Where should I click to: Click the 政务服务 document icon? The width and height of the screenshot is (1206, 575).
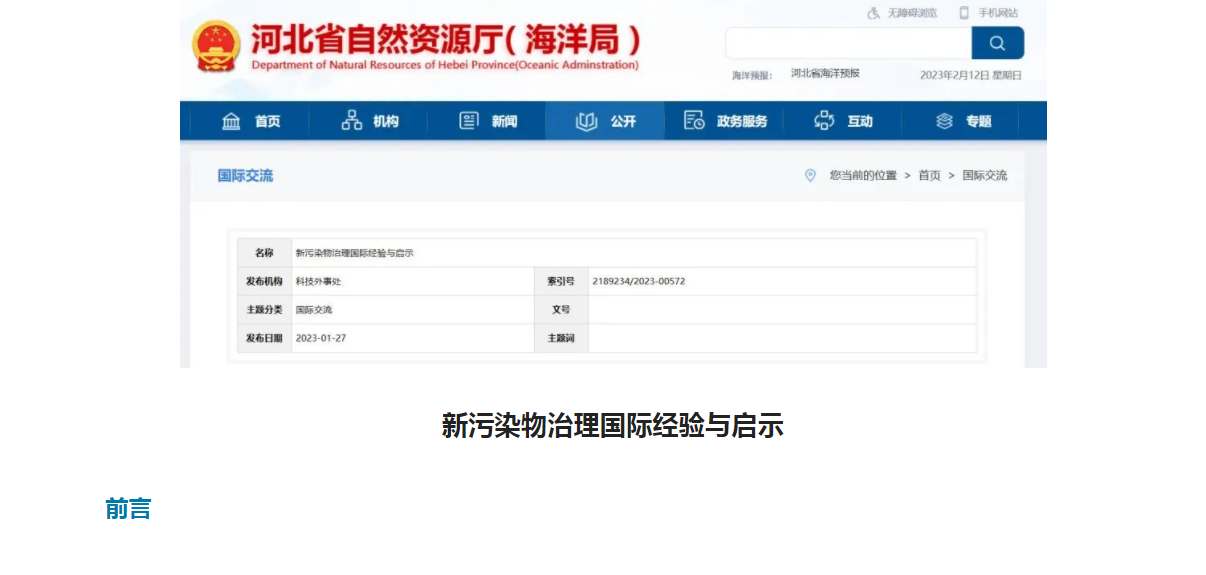(x=694, y=121)
